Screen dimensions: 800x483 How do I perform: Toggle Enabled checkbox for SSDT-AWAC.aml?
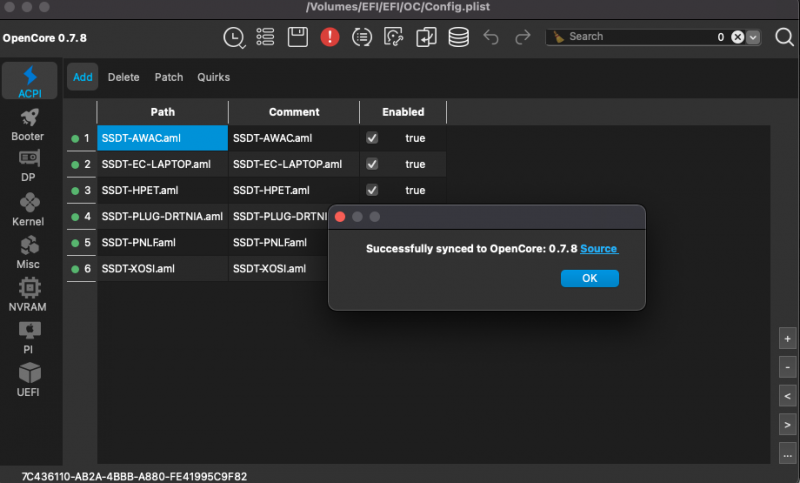coord(372,138)
